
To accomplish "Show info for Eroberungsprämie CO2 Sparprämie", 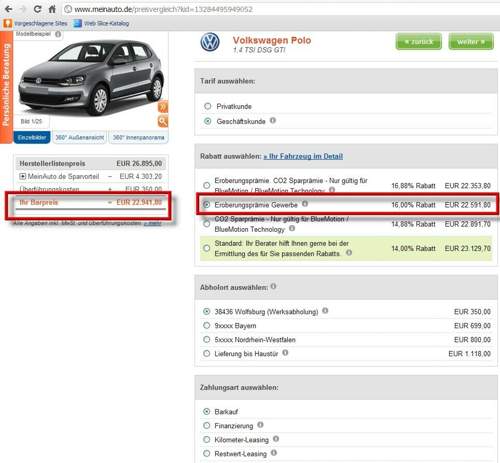I will coord(332,190).
